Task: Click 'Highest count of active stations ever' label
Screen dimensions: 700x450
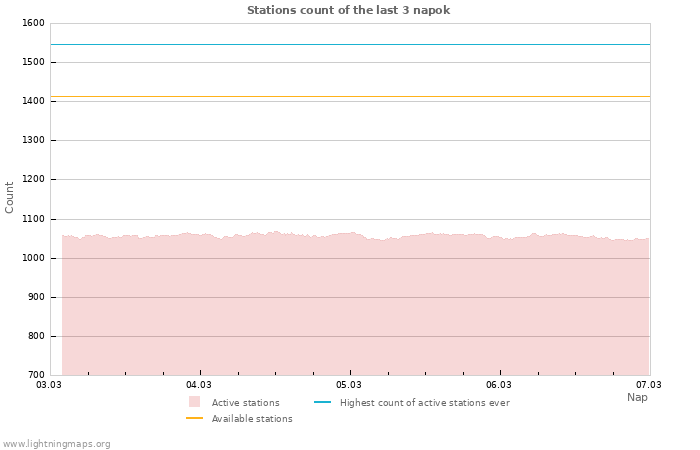Action: click(x=425, y=403)
